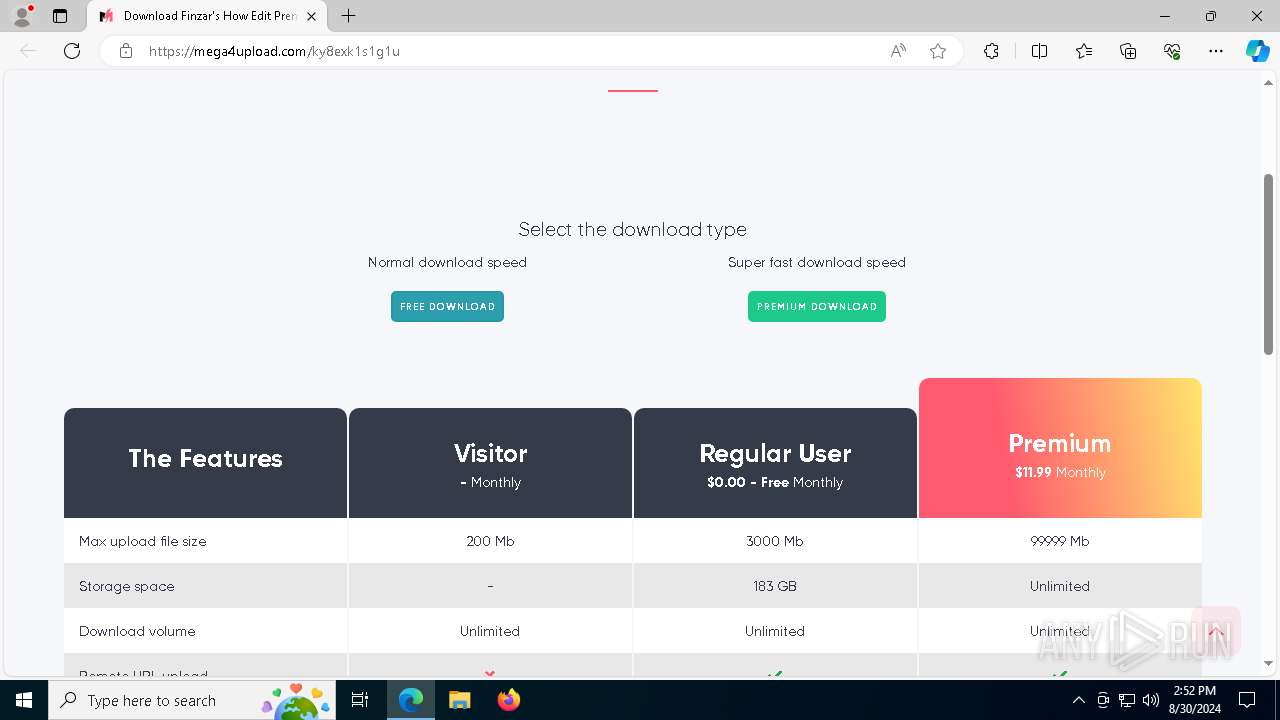Click the '3000 Mb' Regular User cell
Screen dimensions: 1280x720
(x=775, y=541)
